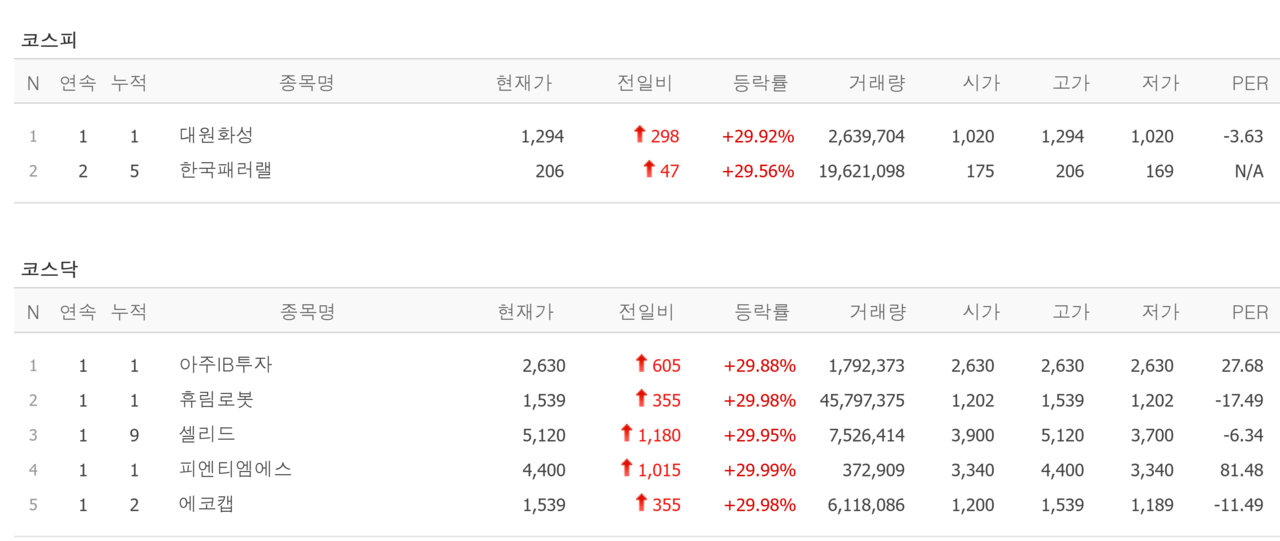Click the red up arrow beside 대원화성's 298

coord(640,135)
